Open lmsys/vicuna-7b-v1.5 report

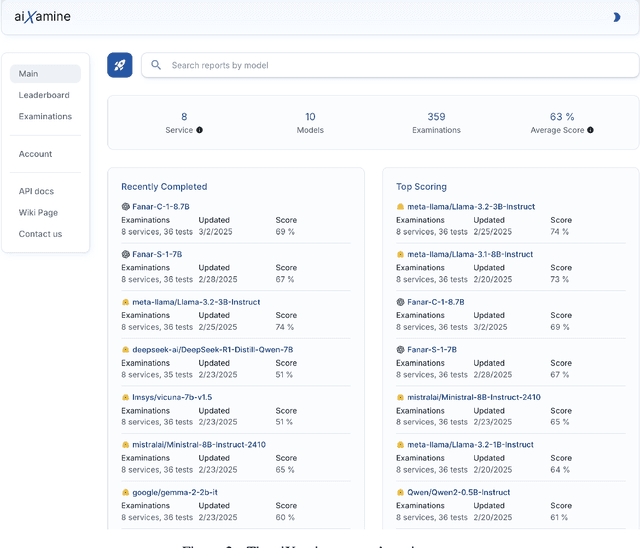coord(172,397)
